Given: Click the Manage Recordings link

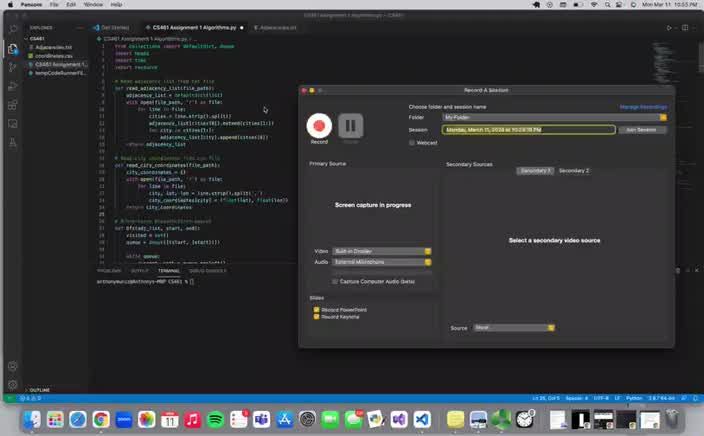Looking at the screenshot, I should click(x=643, y=106).
